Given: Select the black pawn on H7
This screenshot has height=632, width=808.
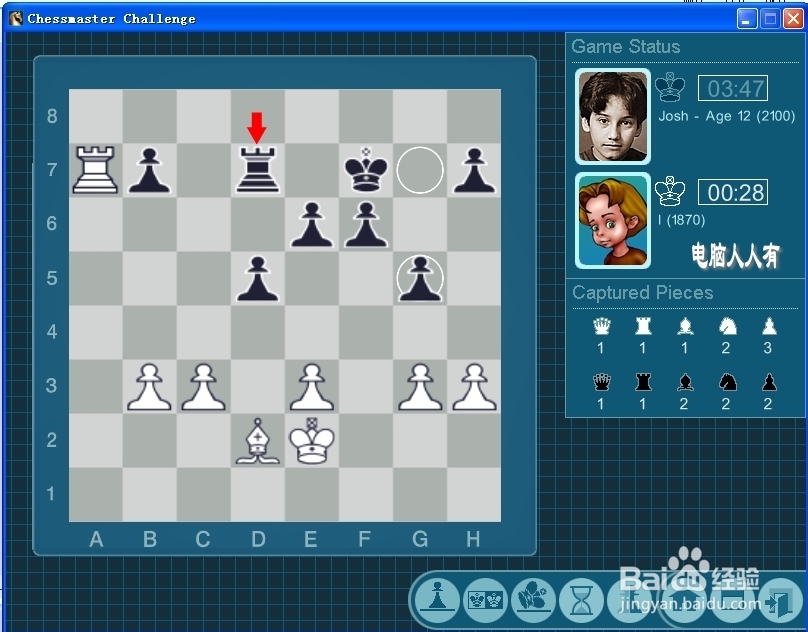Looking at the screenshot, I should [474, 170].
